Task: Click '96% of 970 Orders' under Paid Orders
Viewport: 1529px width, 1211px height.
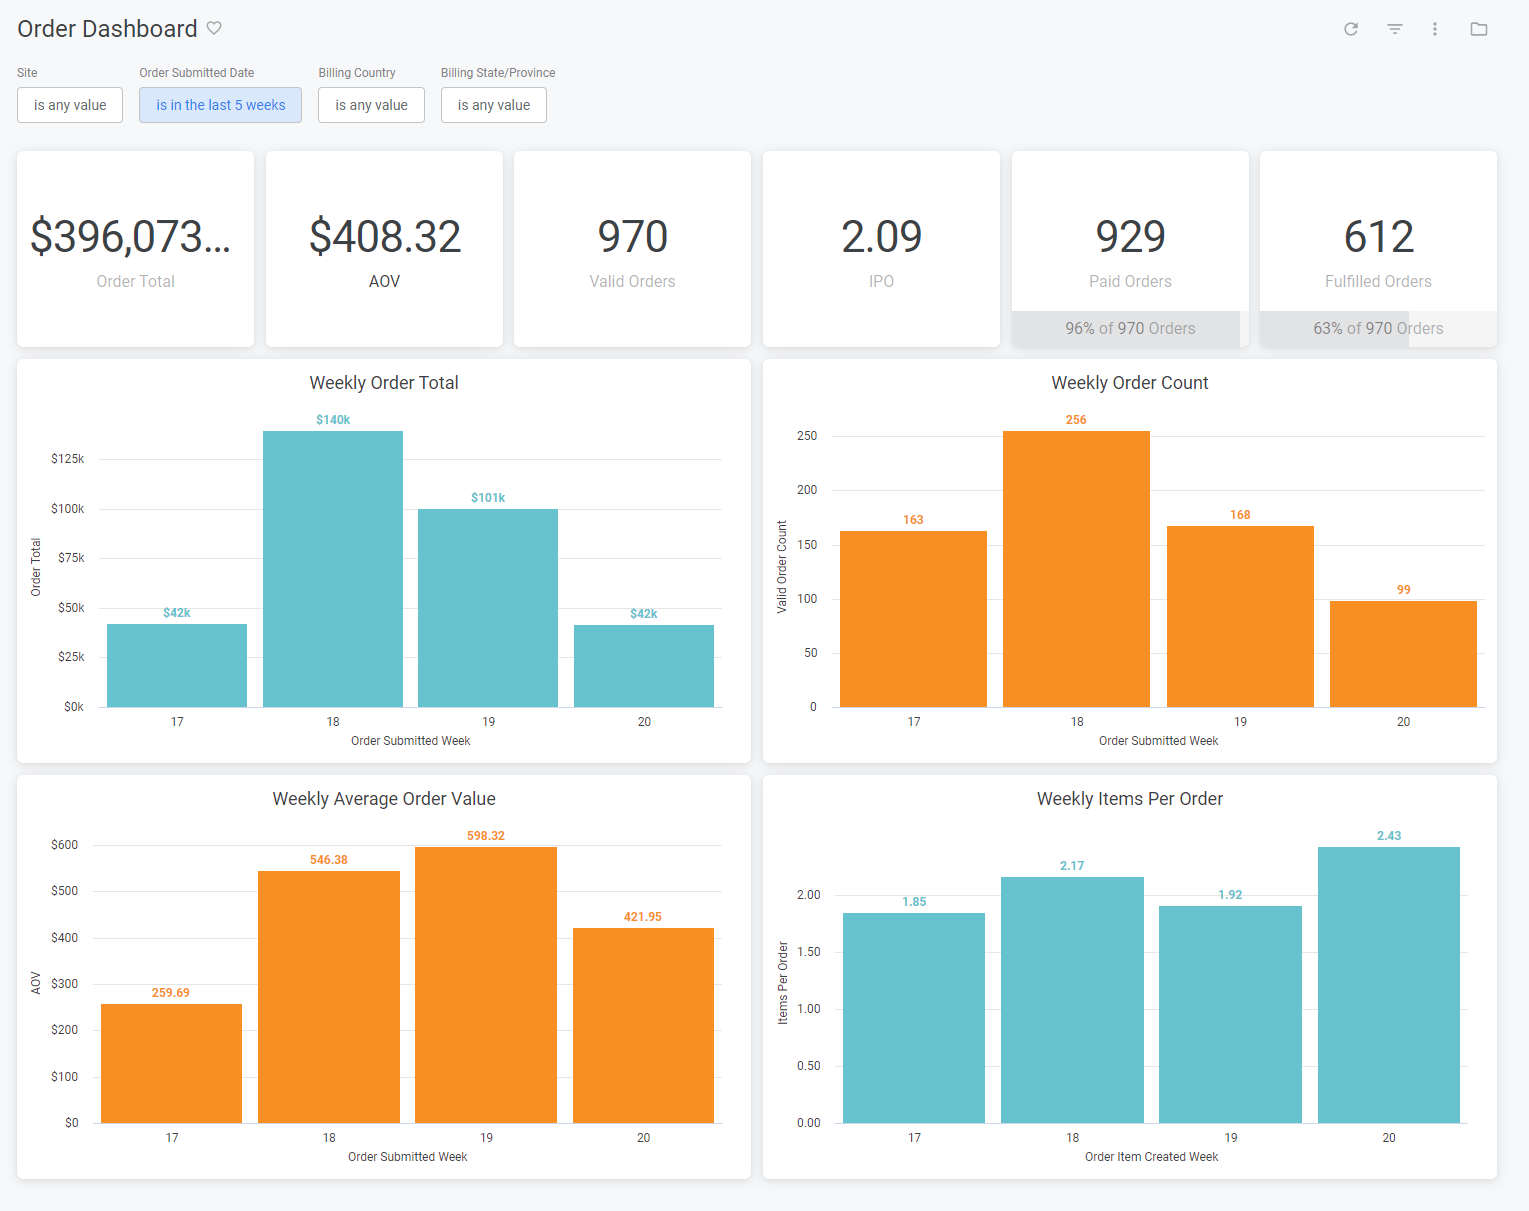Action: click(x=1129, y=328)
